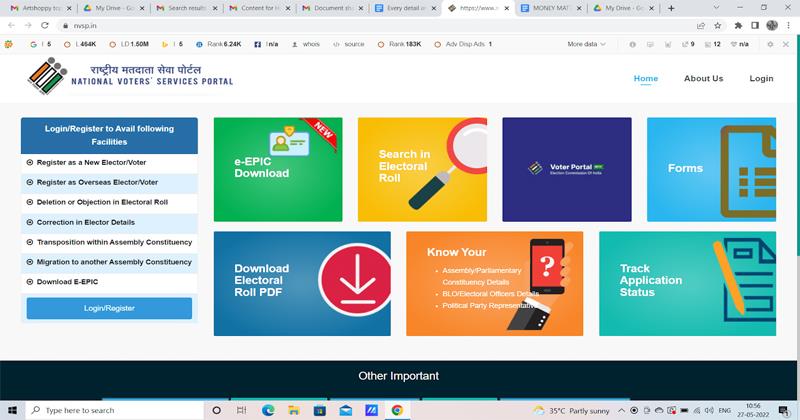Click the whois item in SEO toolbar
Screen dimensions: 800x420
(306, 44)
